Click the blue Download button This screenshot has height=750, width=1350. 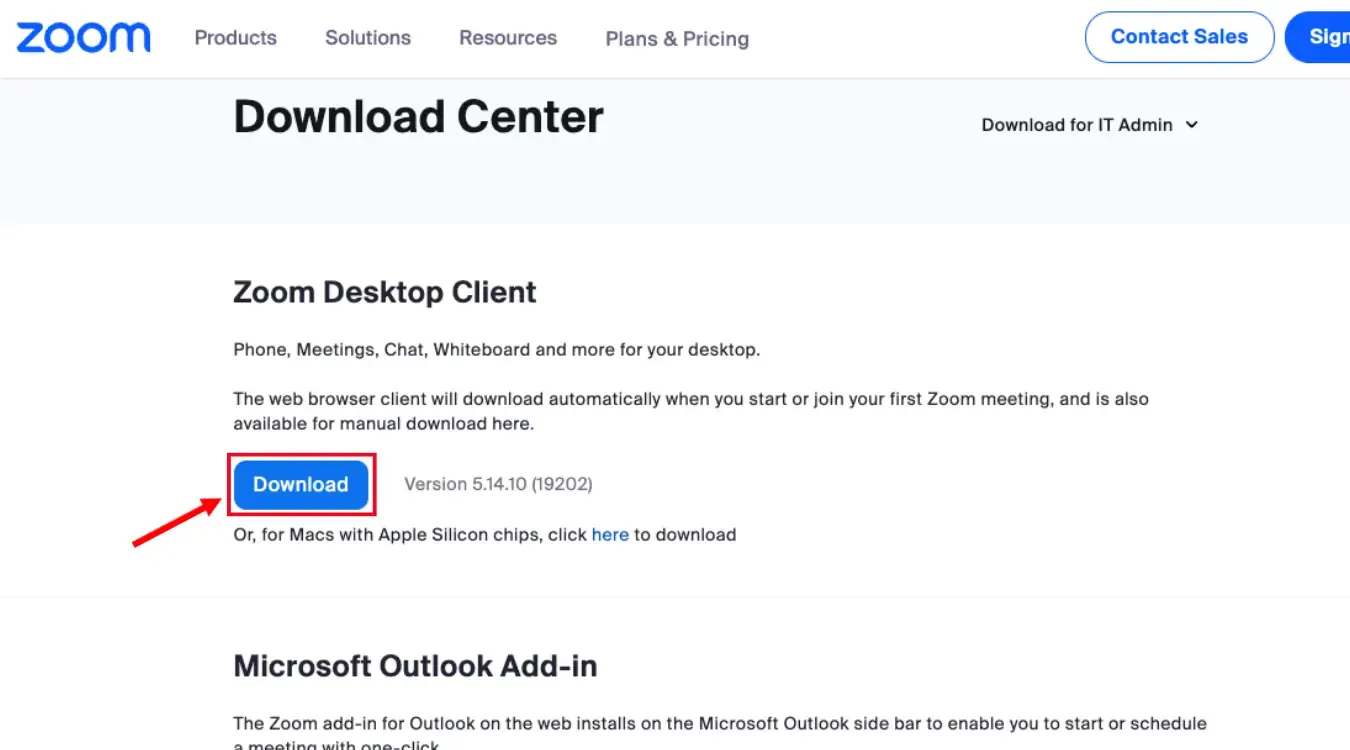[301, 485]
